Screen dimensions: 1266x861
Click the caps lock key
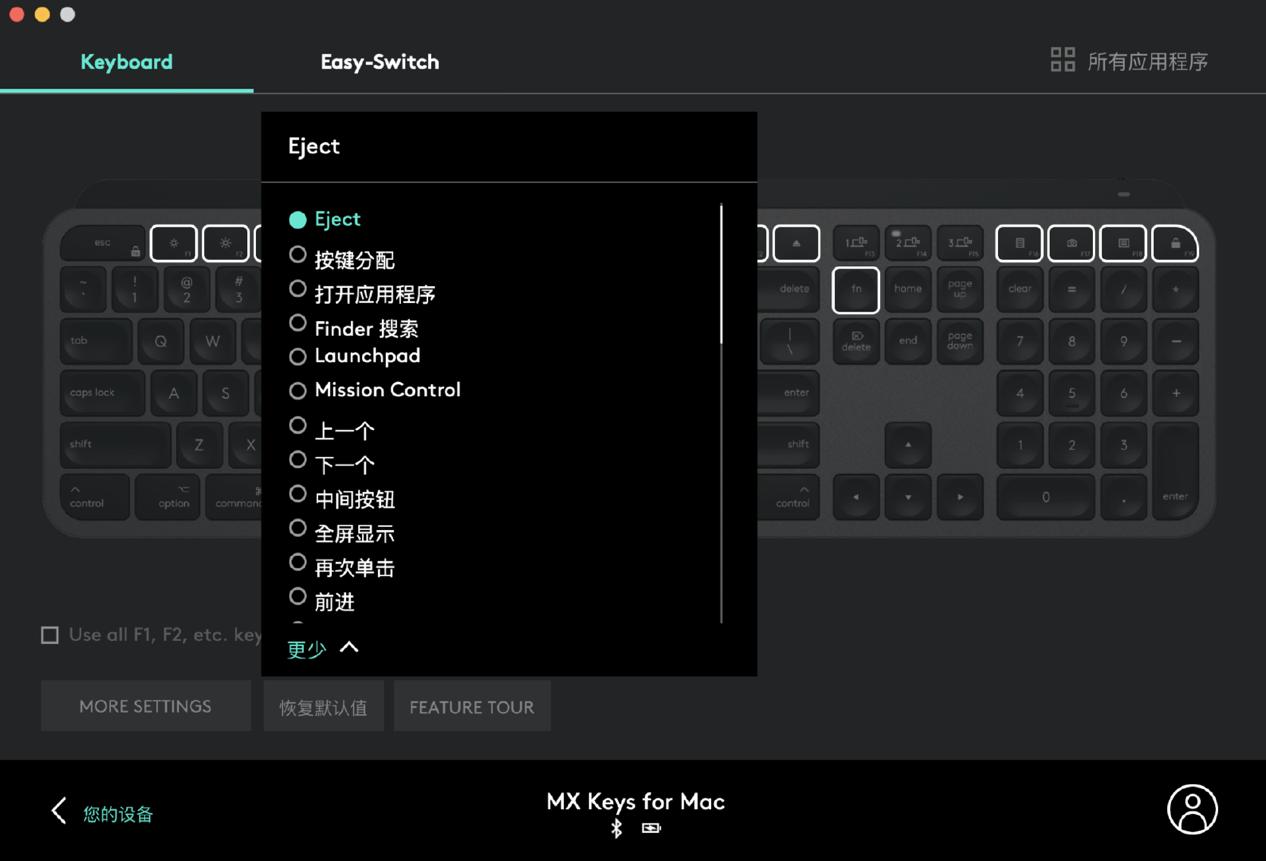103,393
